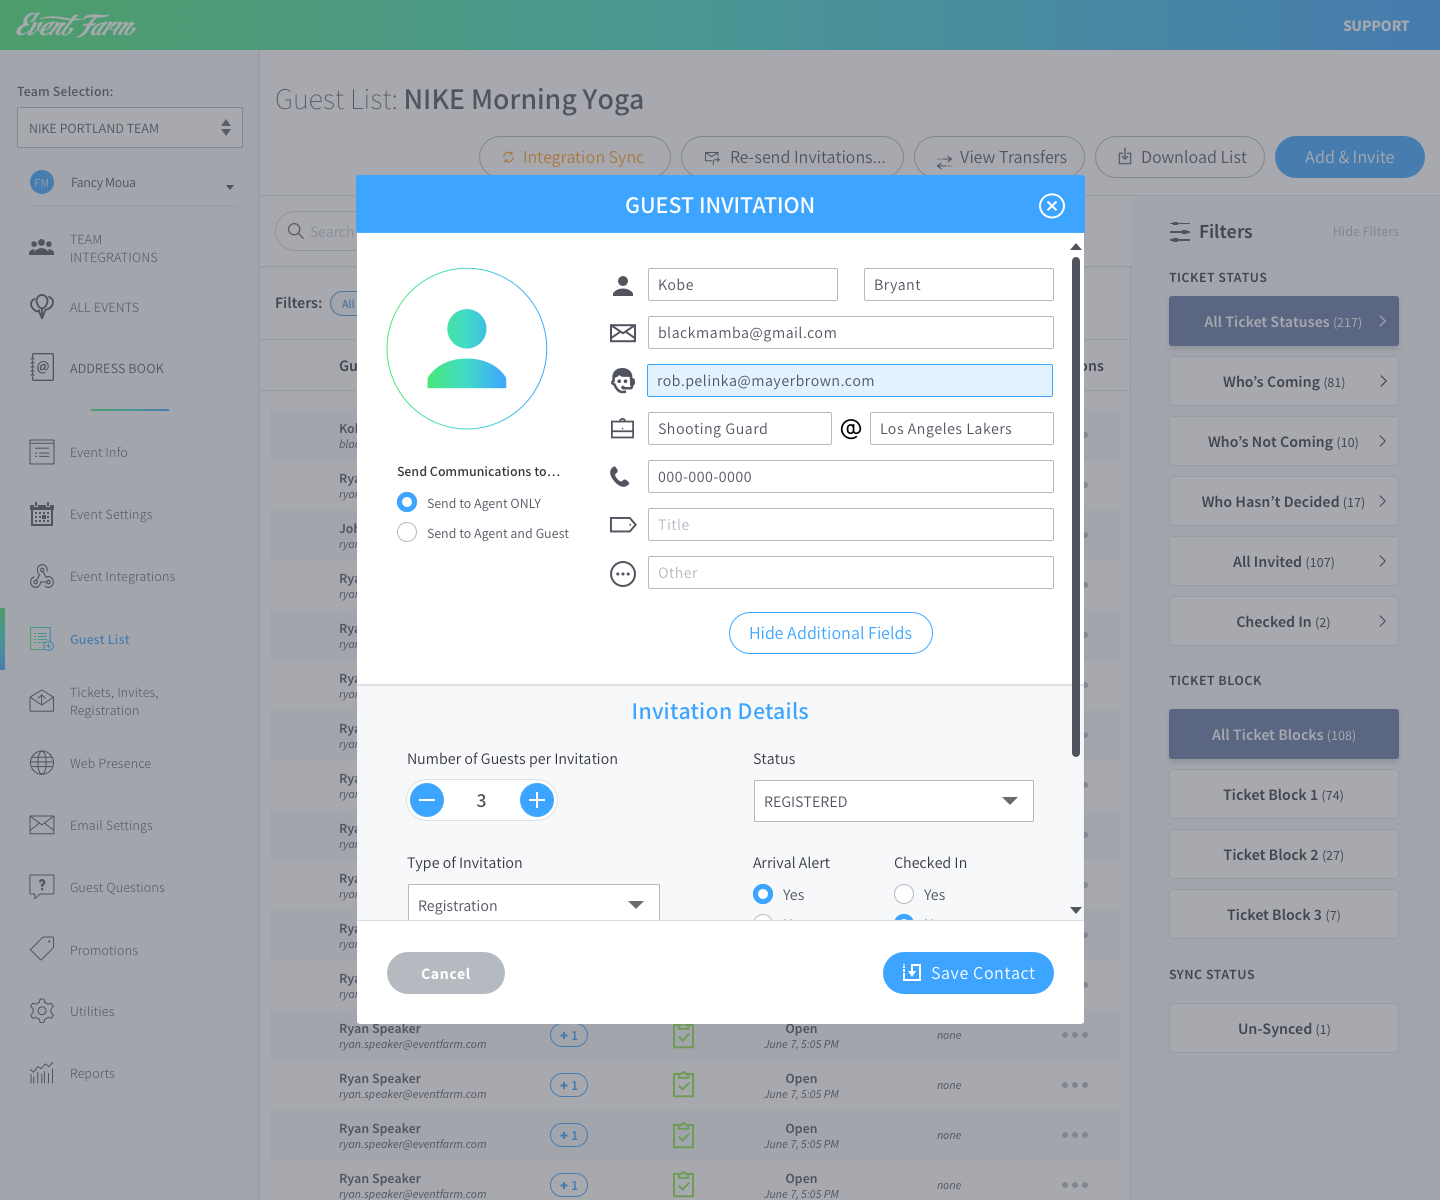
Task: Set Arrival Alert to Yes
Action: [x=763, y=894]
